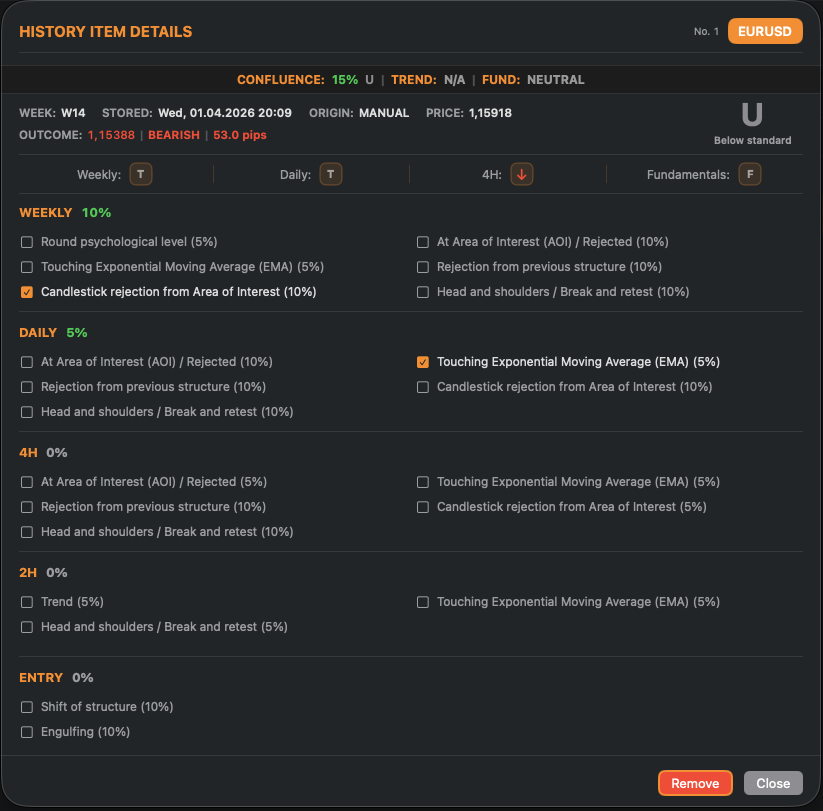
Task: Check Entry 'Engulfing (10%)' checkbox
Action: point(27,732)
